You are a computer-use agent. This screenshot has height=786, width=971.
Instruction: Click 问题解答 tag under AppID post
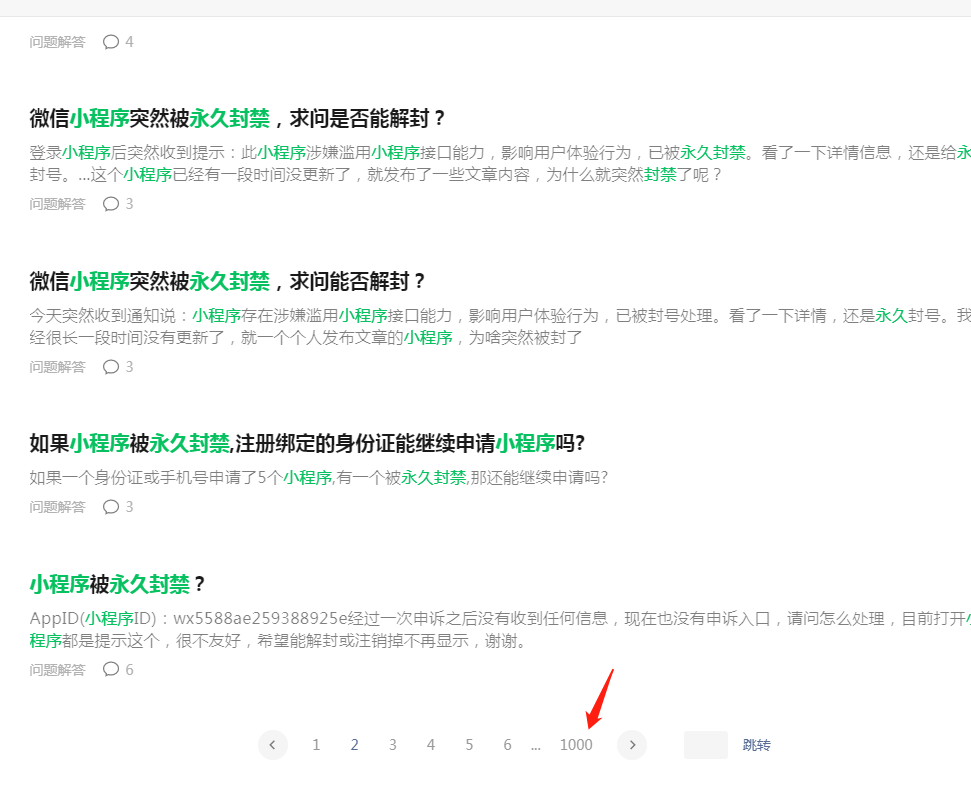[57, 670]
